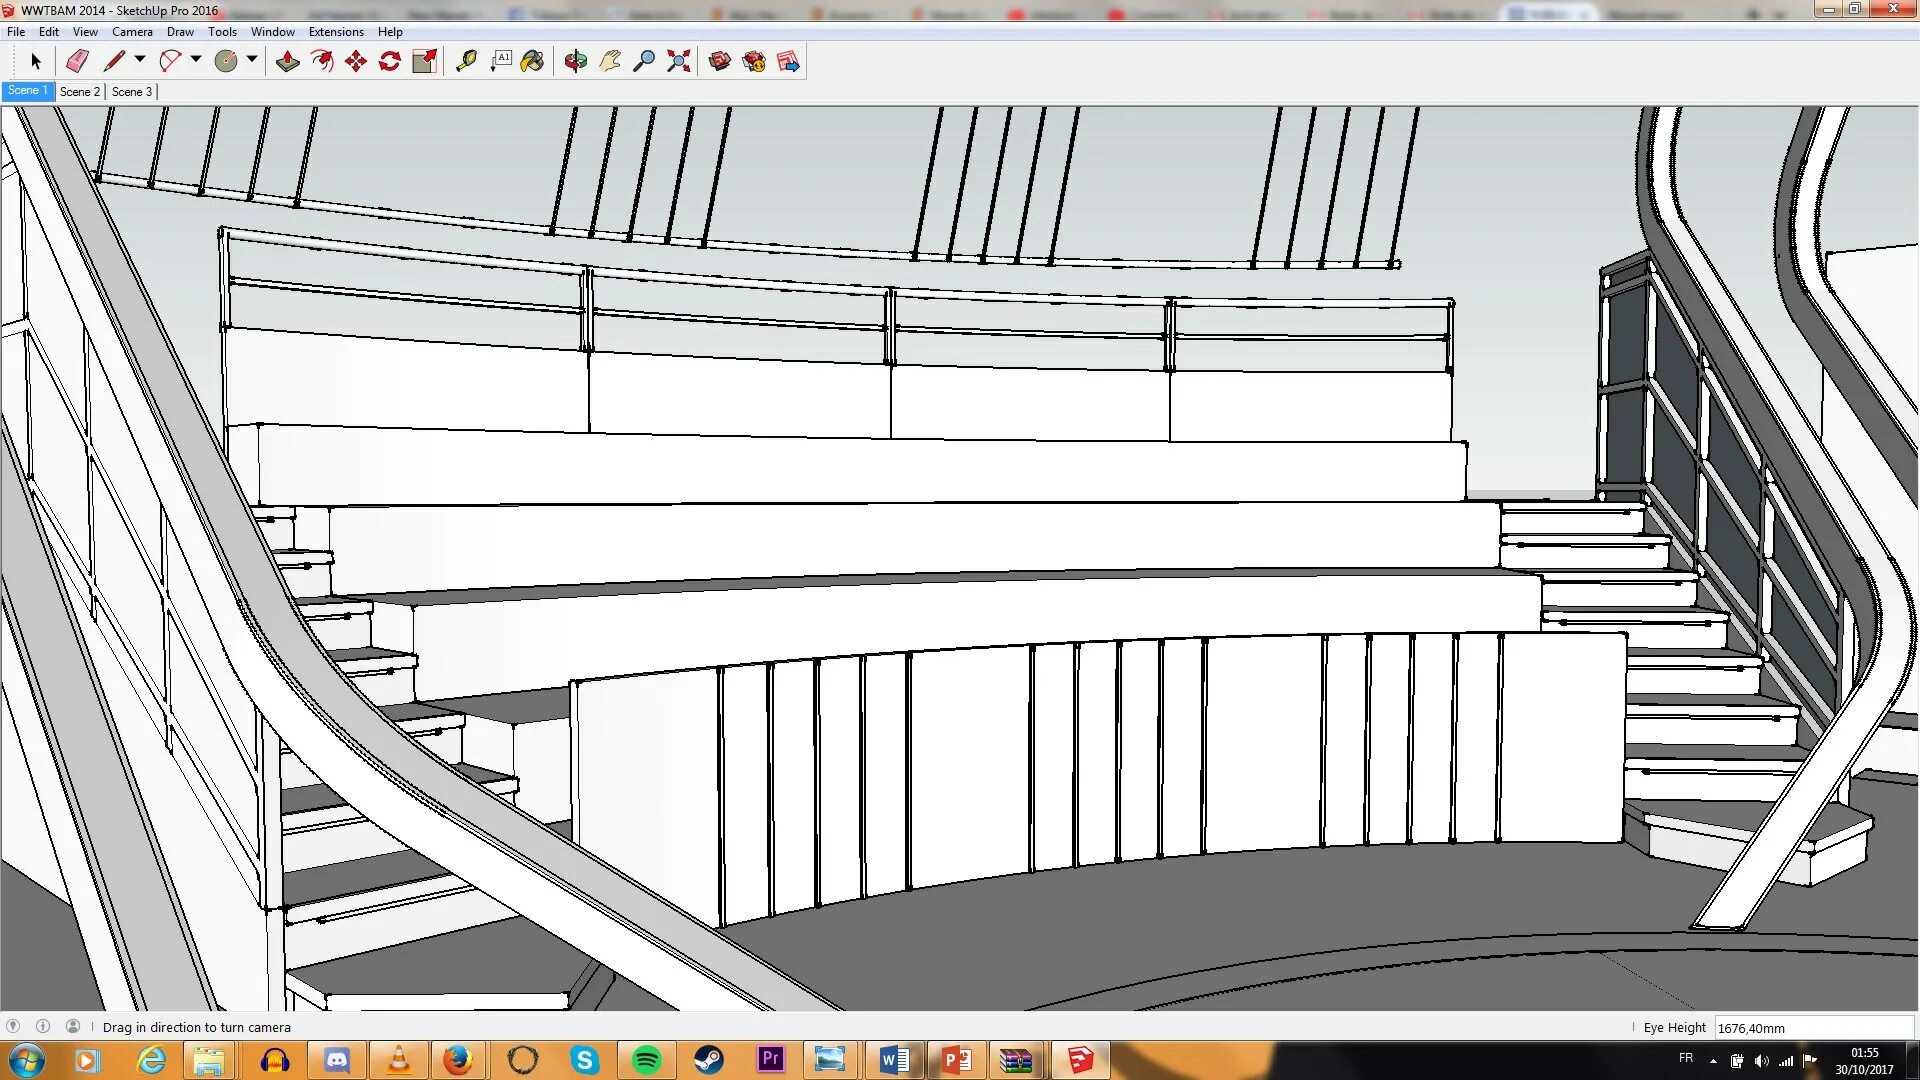
Task: Select the Eraser tool
Action: click(77, 61)
